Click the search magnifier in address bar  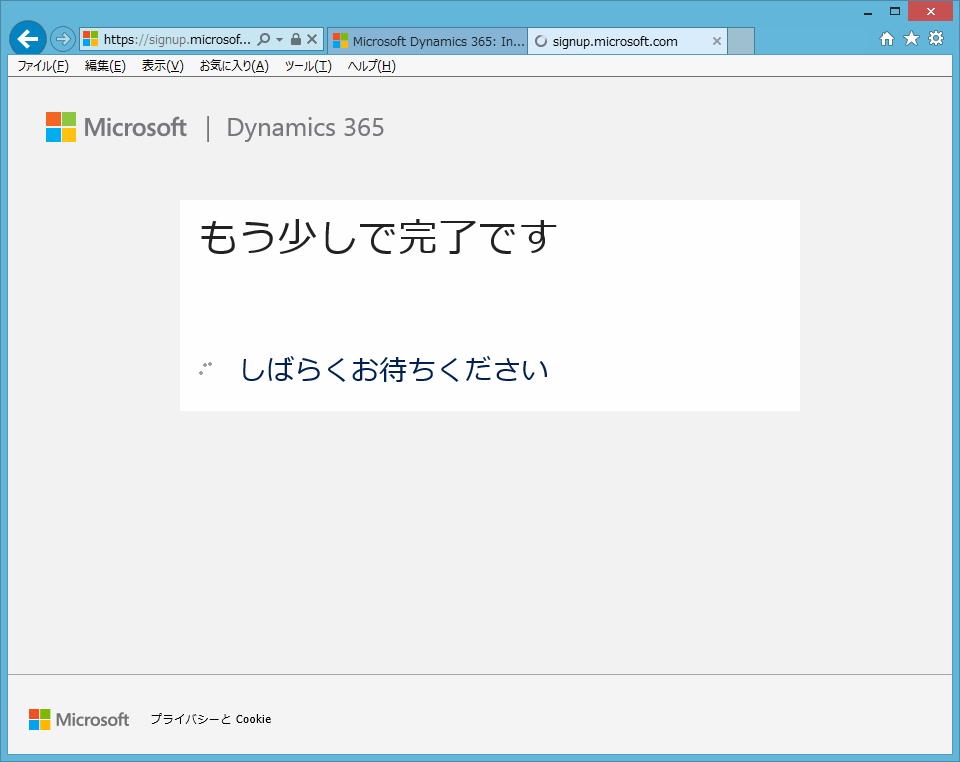[264, 40]
